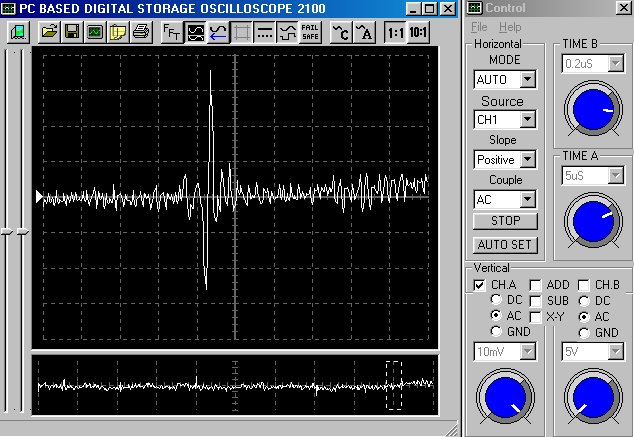Toggle the FAIL SAFE toolbar button
Screen dimensions: 634x437
[x=310, y=31]
